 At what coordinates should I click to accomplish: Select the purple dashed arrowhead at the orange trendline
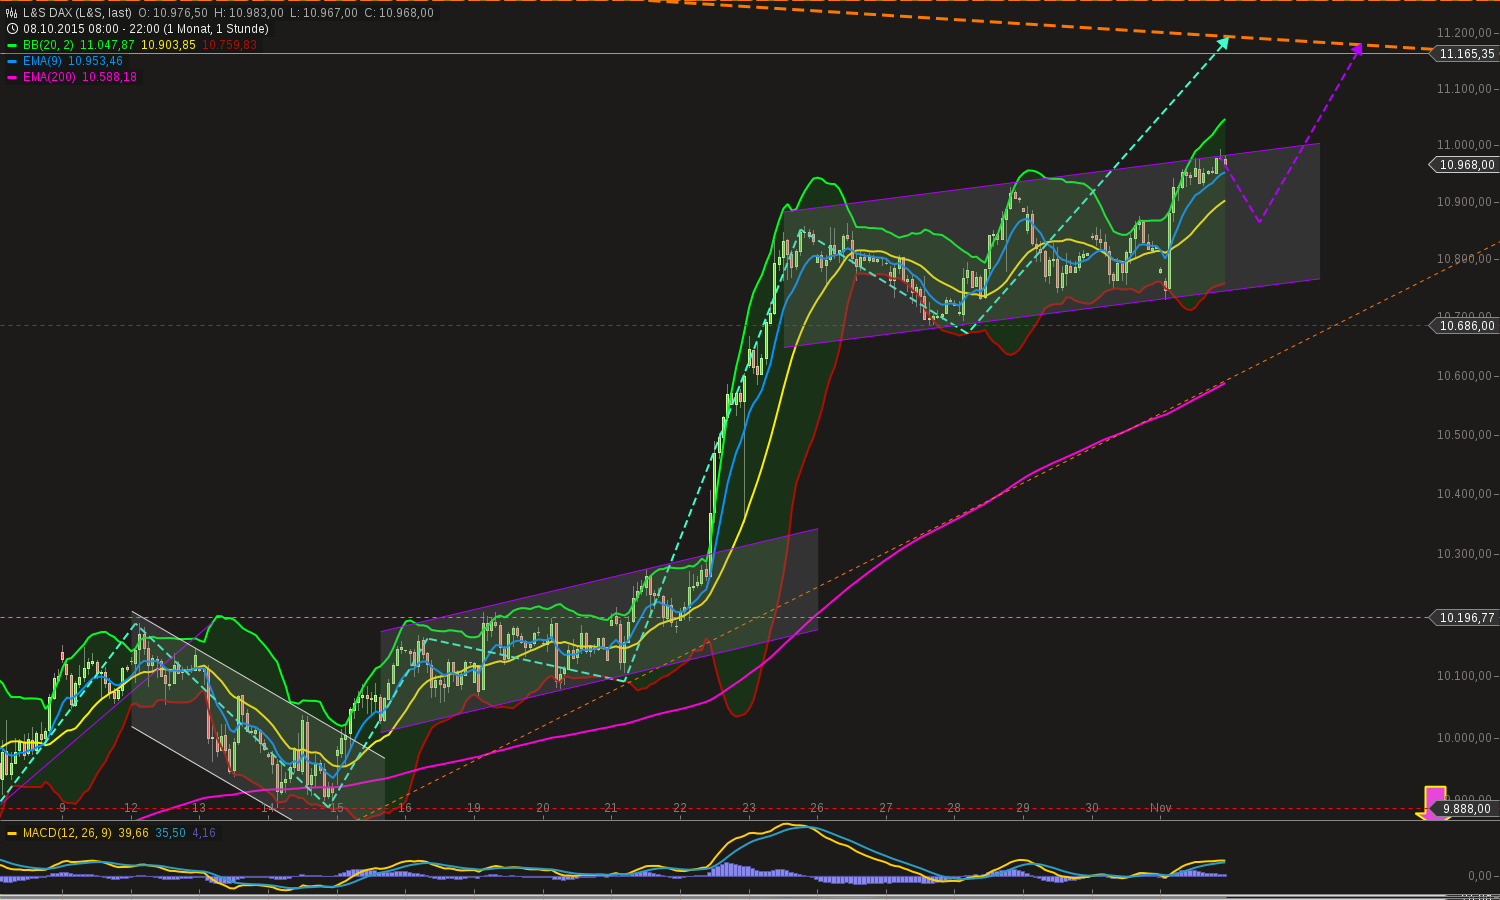(x=1357, y=49)
